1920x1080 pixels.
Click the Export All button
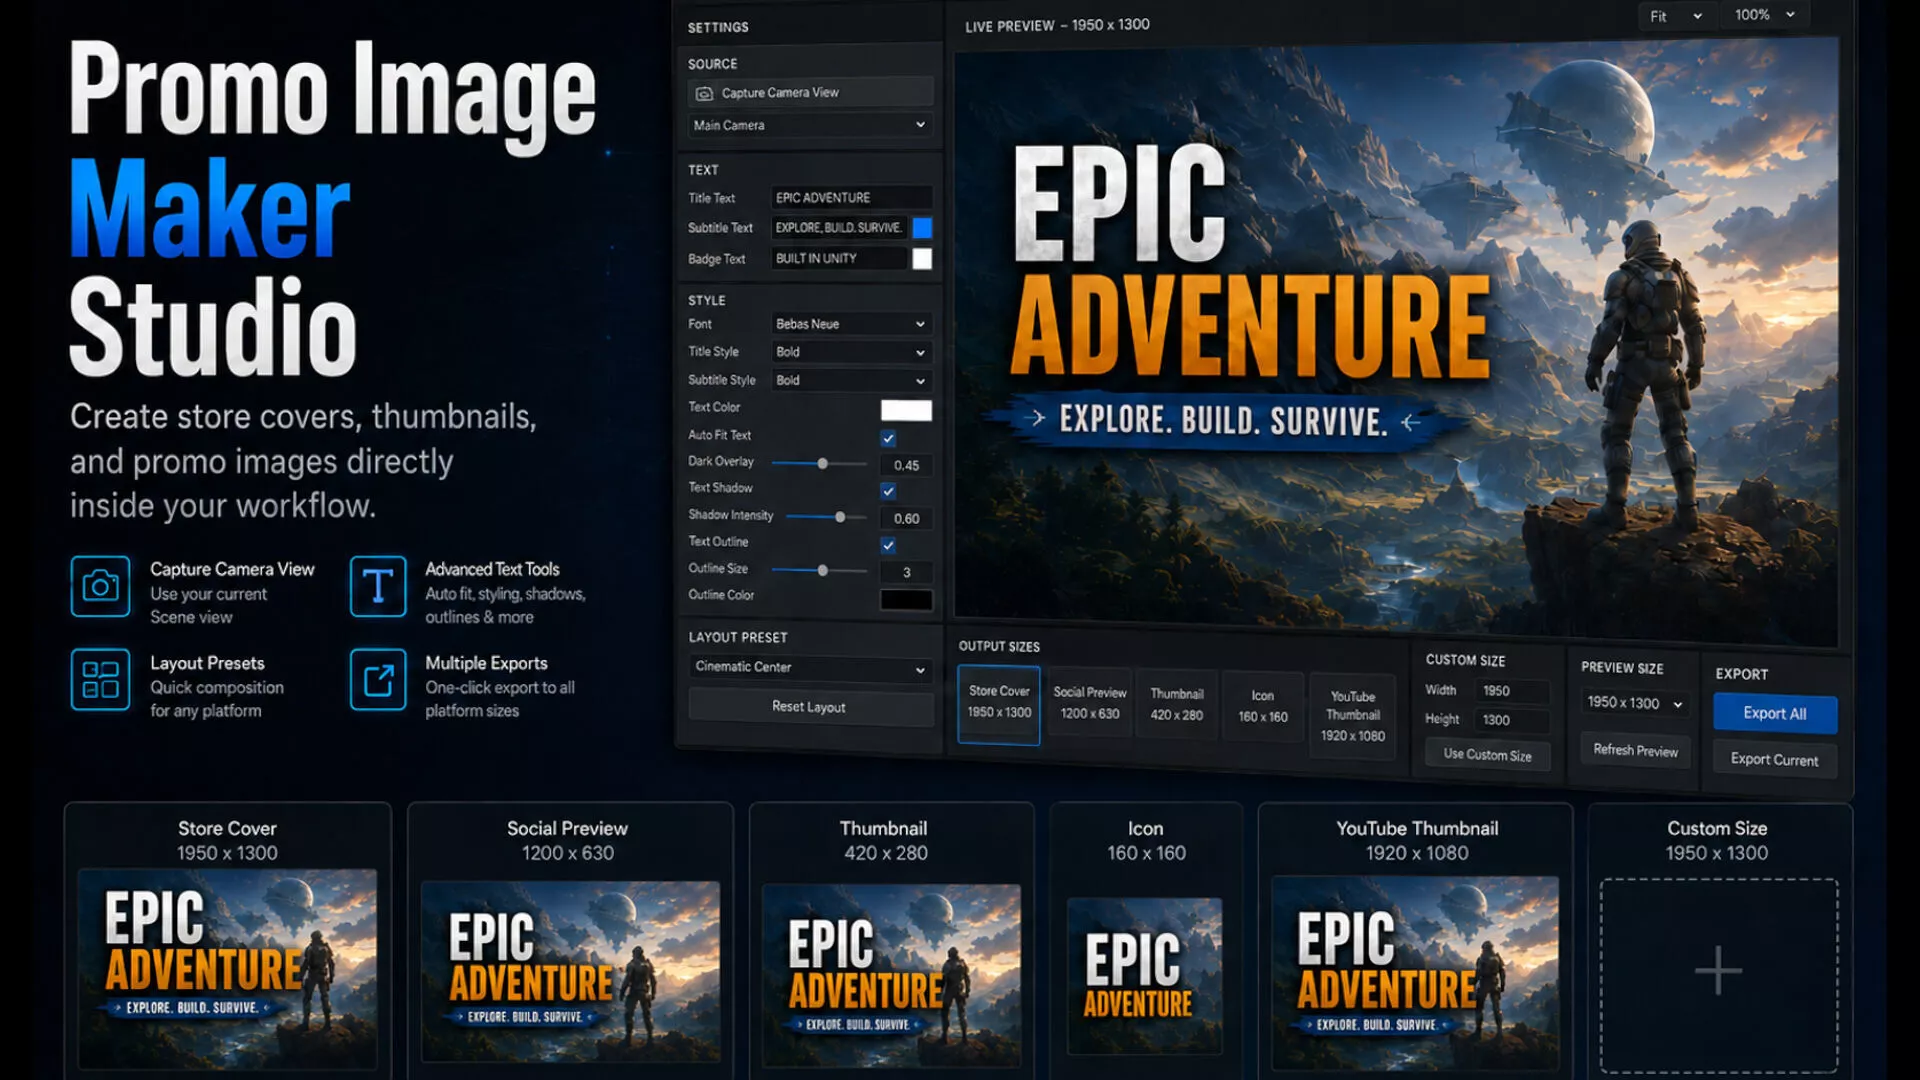[x=1775, y=713]
